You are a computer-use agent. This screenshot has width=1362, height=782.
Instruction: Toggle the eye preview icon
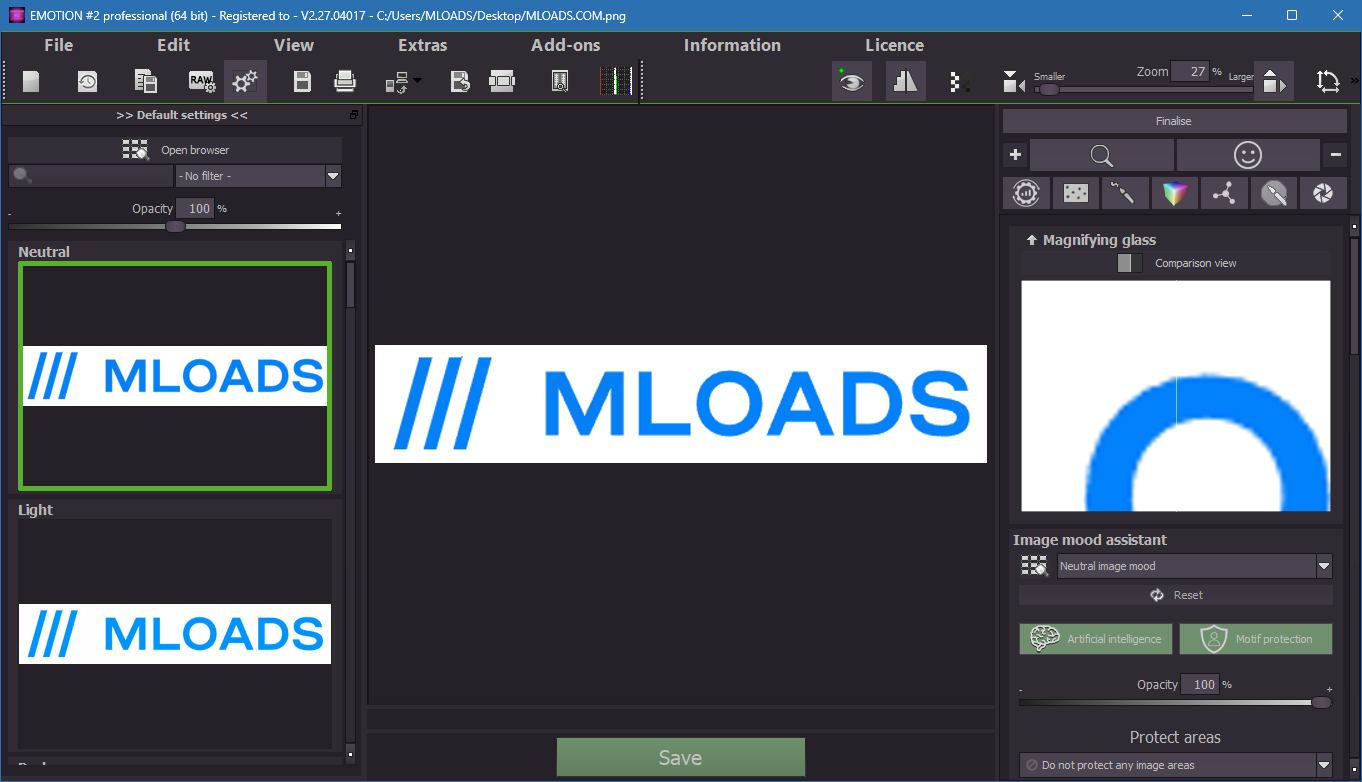[851, 82]
